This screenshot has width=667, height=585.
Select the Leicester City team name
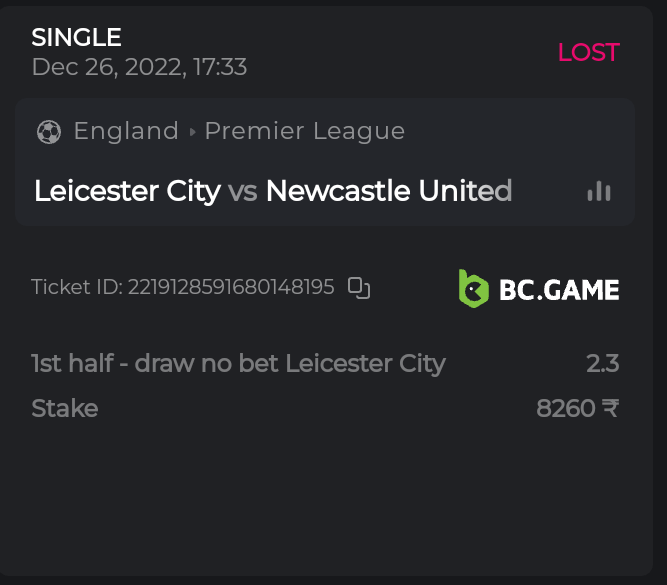tap(127, 191)
